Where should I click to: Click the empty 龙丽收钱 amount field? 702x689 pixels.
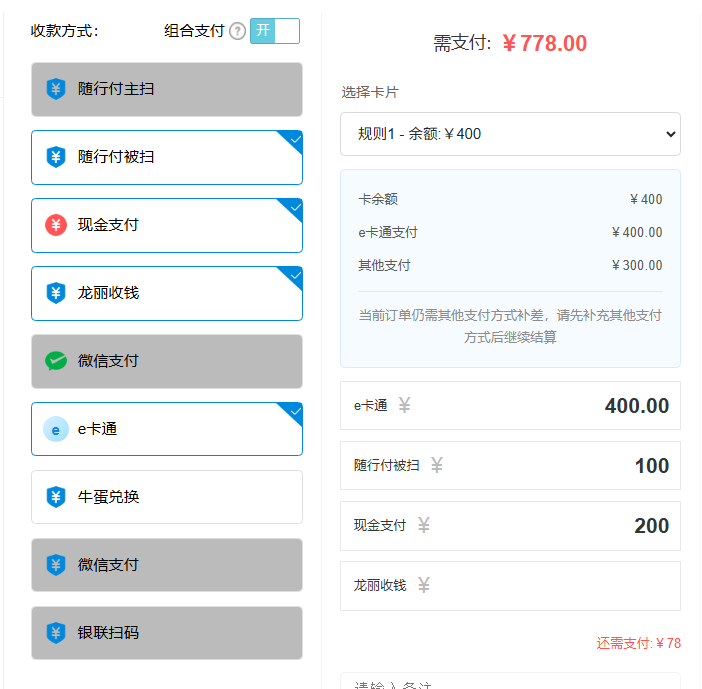point(560,586)
